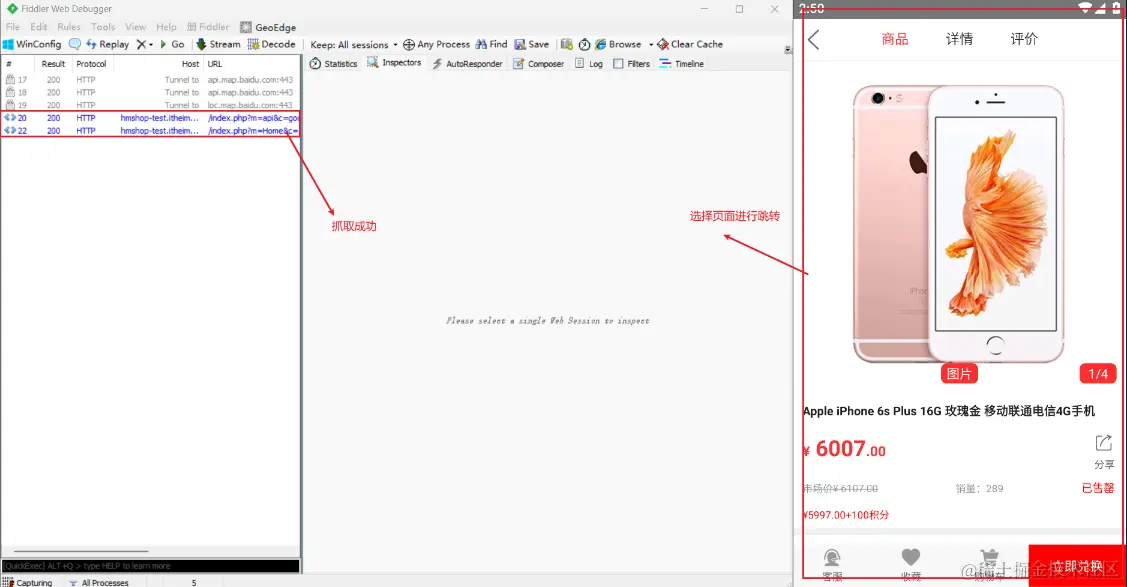Replay the selected session
The image size is (1127, 587).
[107, 44]
